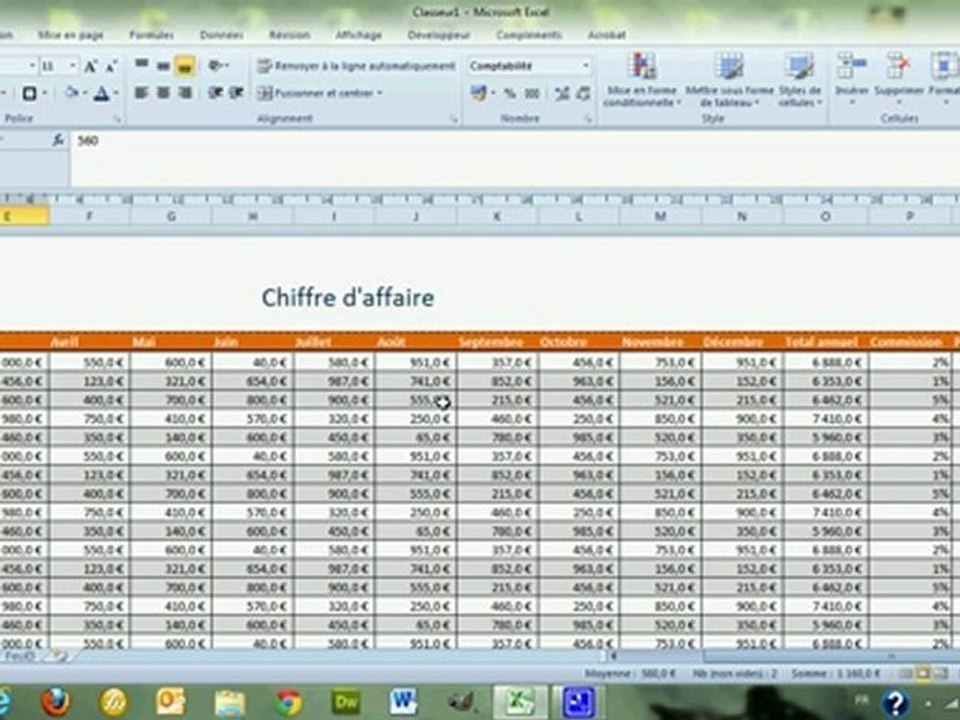This screenshot has width=960, height=720.
Task: Switch to Page Layout view in status bar
Action: coord(923,673)
